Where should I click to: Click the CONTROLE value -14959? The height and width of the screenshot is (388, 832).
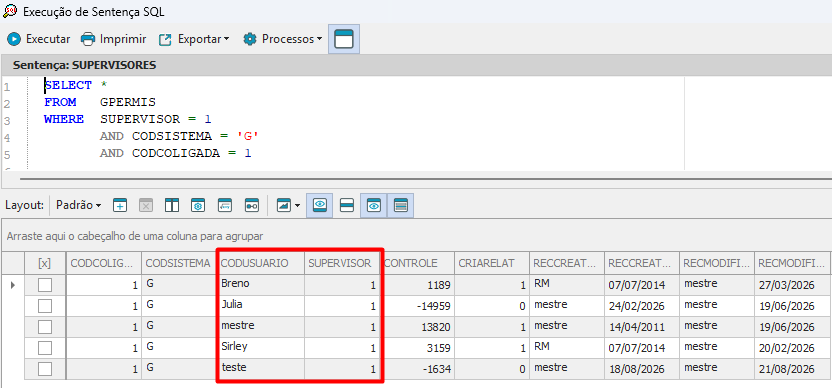tap(417, 306)
